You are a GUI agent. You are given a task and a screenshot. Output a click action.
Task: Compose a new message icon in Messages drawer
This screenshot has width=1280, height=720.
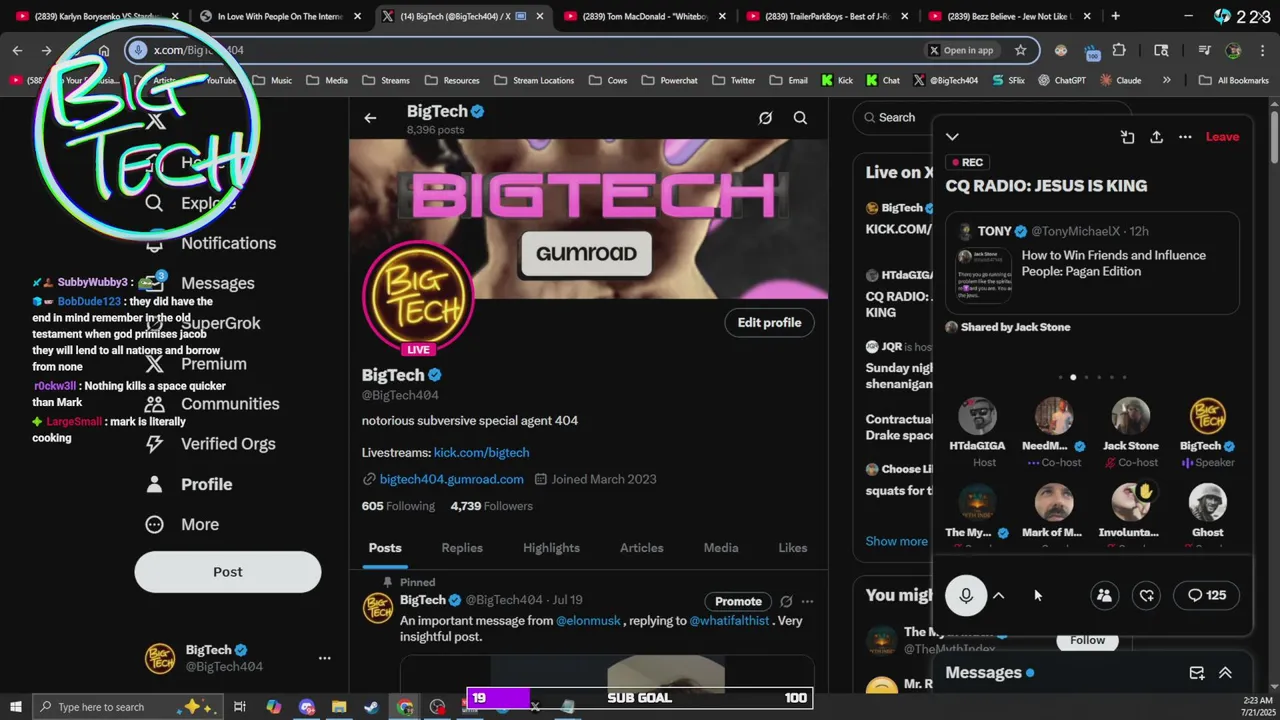tap(1197, 673)
